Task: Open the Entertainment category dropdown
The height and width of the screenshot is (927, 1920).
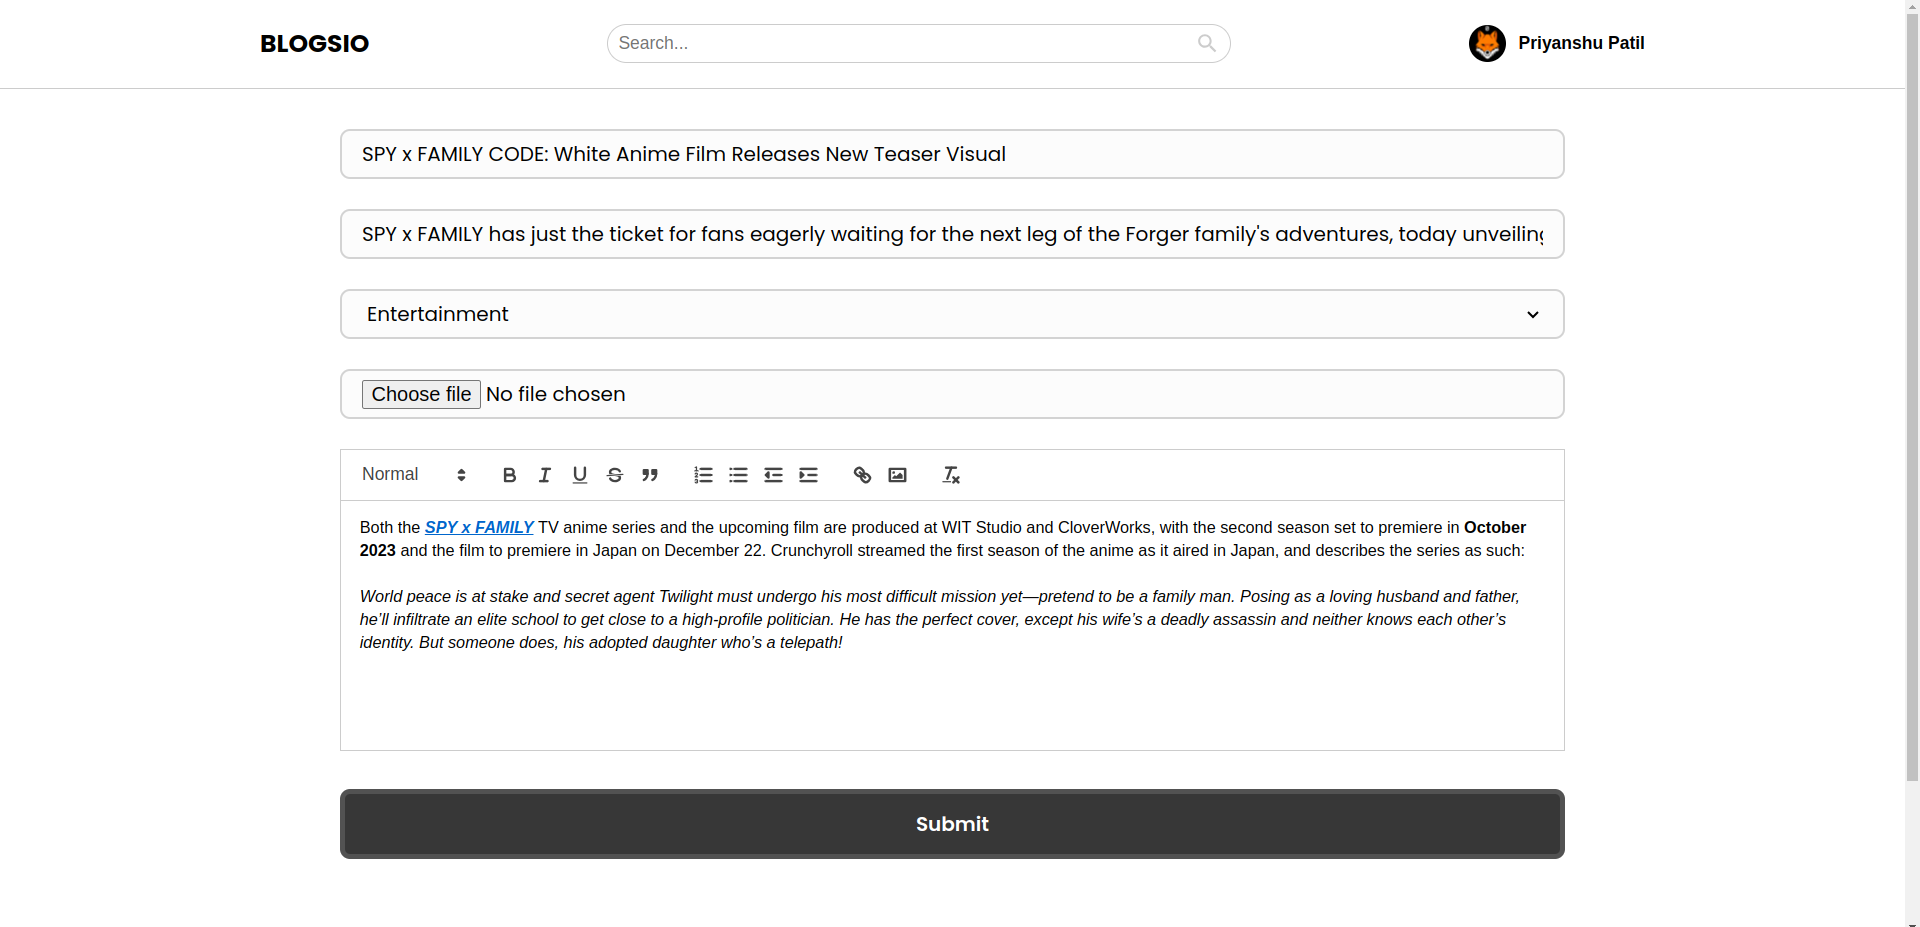Action: pyautogui.click(x=952, y=314)
